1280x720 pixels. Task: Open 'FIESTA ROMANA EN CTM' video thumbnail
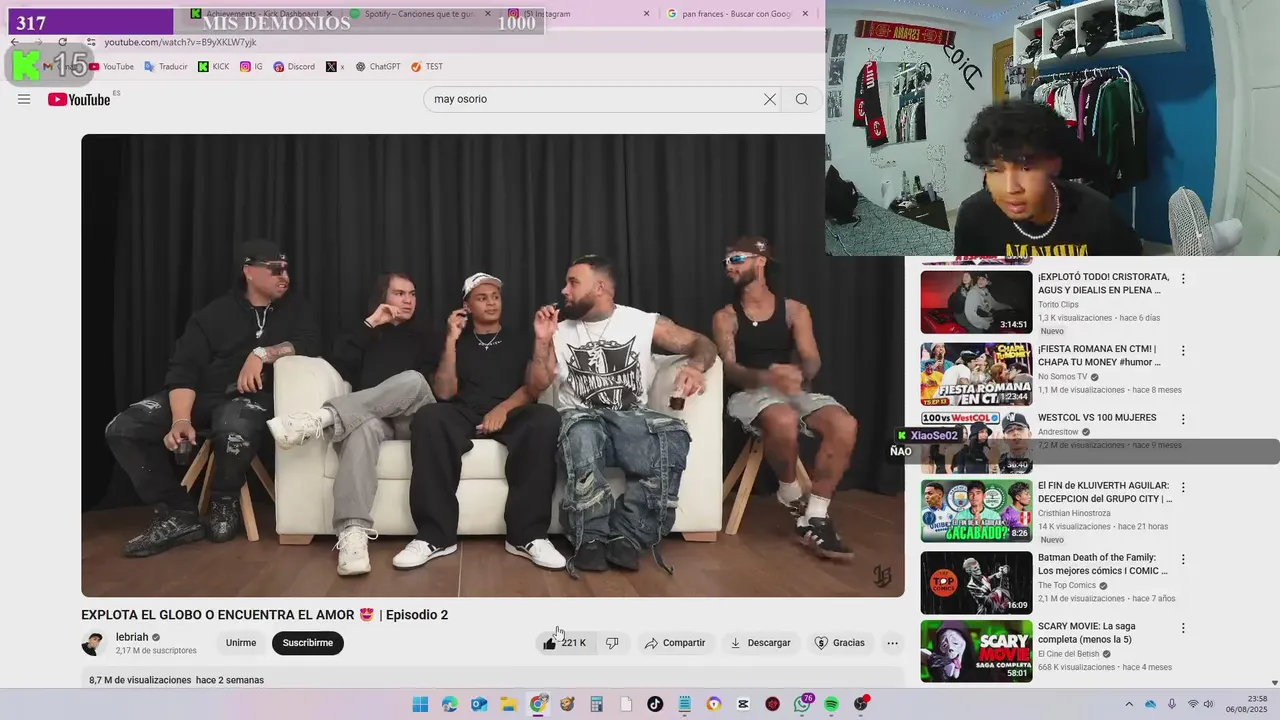[976, 374]
